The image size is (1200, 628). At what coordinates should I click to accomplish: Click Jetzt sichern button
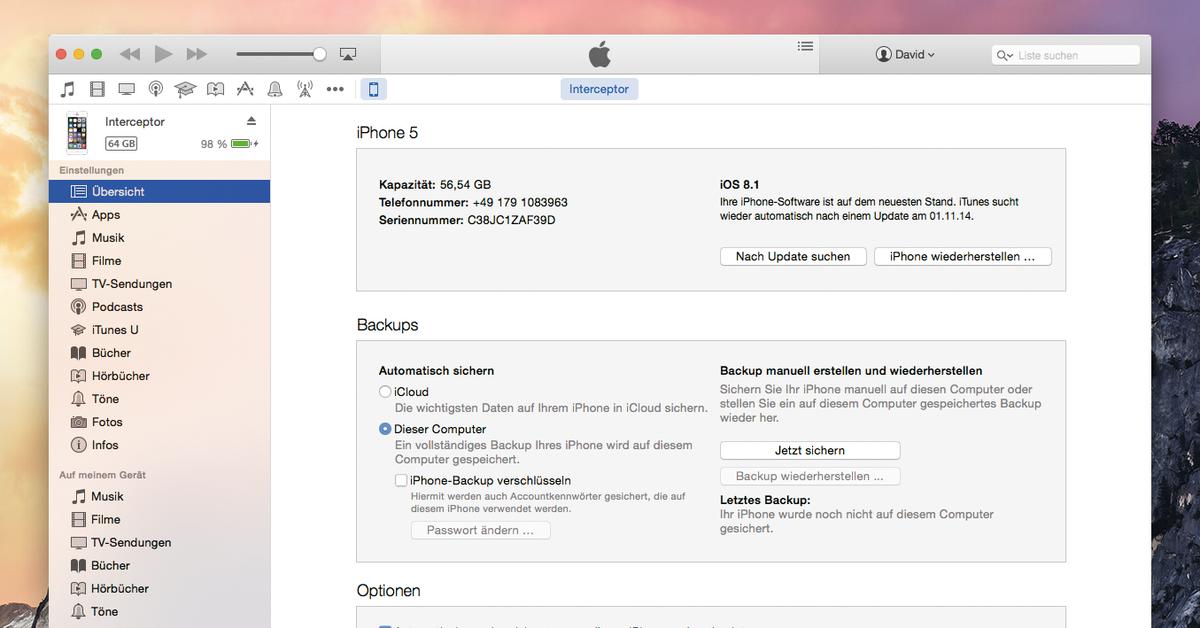pyautogui.click(x=810, y=451)
